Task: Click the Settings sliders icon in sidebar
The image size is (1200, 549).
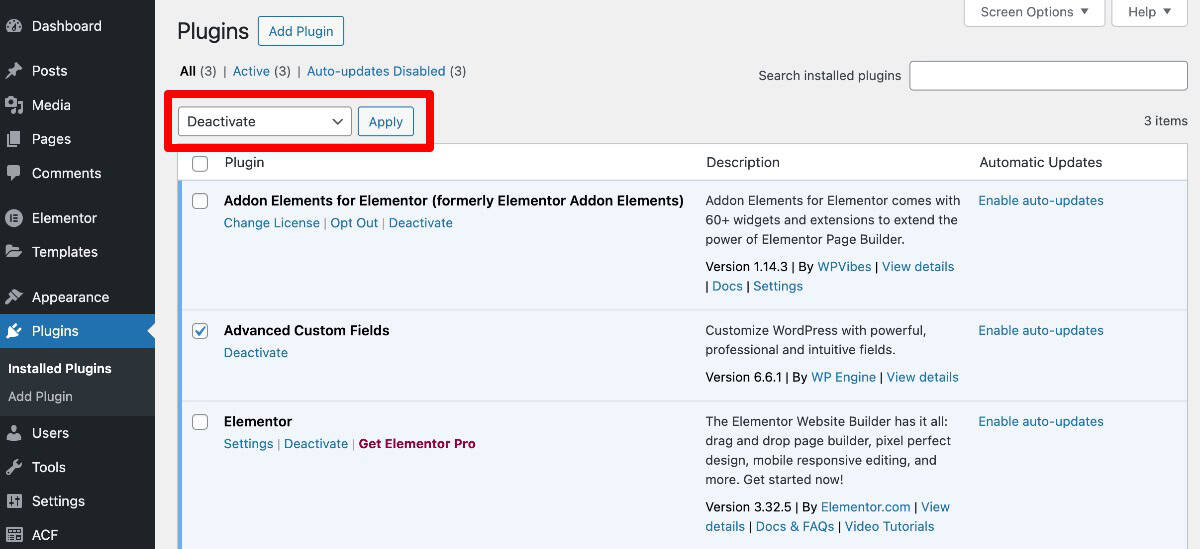Action: click(14, 501)
